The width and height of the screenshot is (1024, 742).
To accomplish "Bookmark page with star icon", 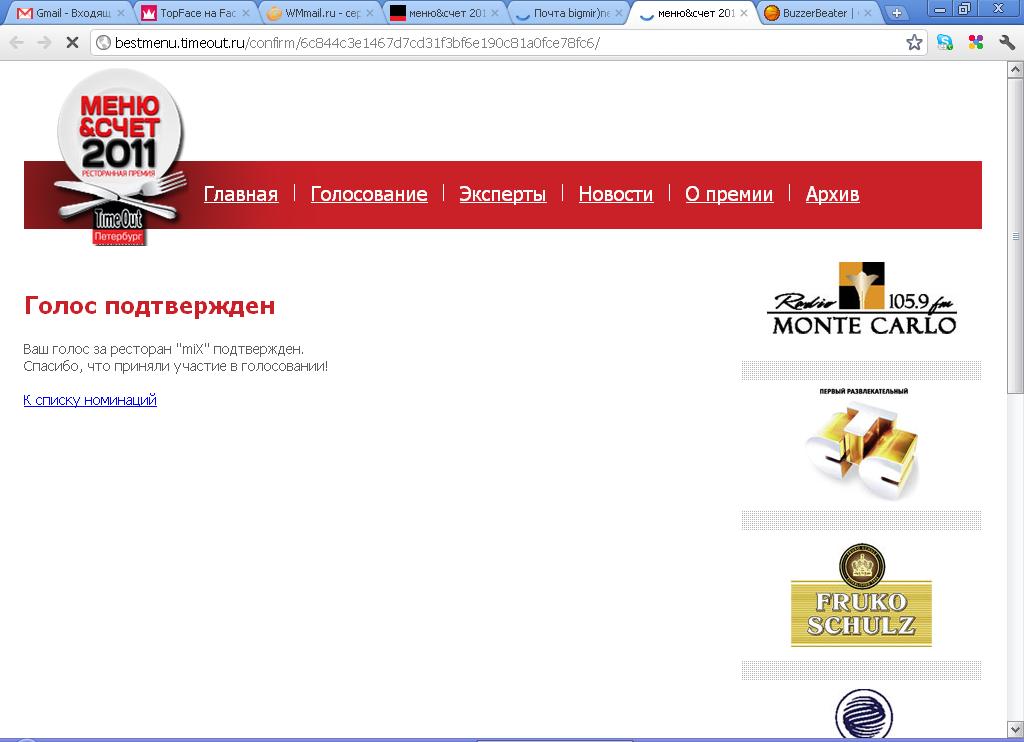I will coord(914,42).
